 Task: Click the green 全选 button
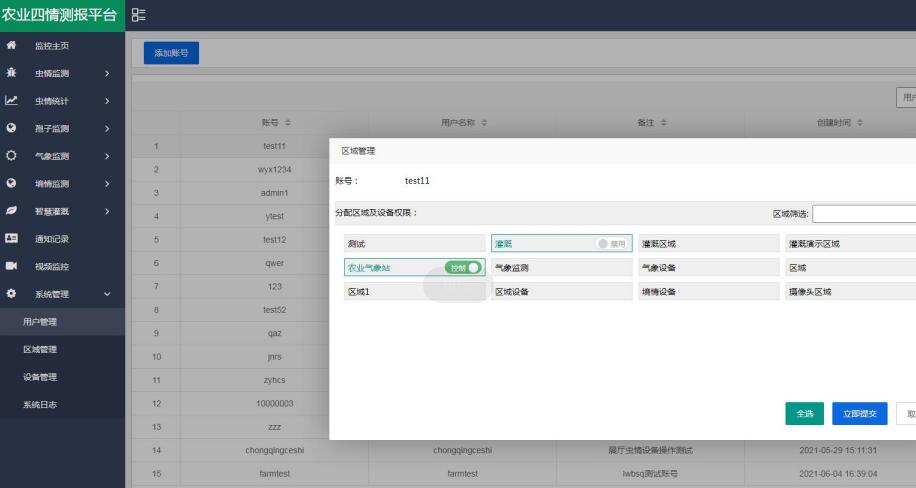804,413
